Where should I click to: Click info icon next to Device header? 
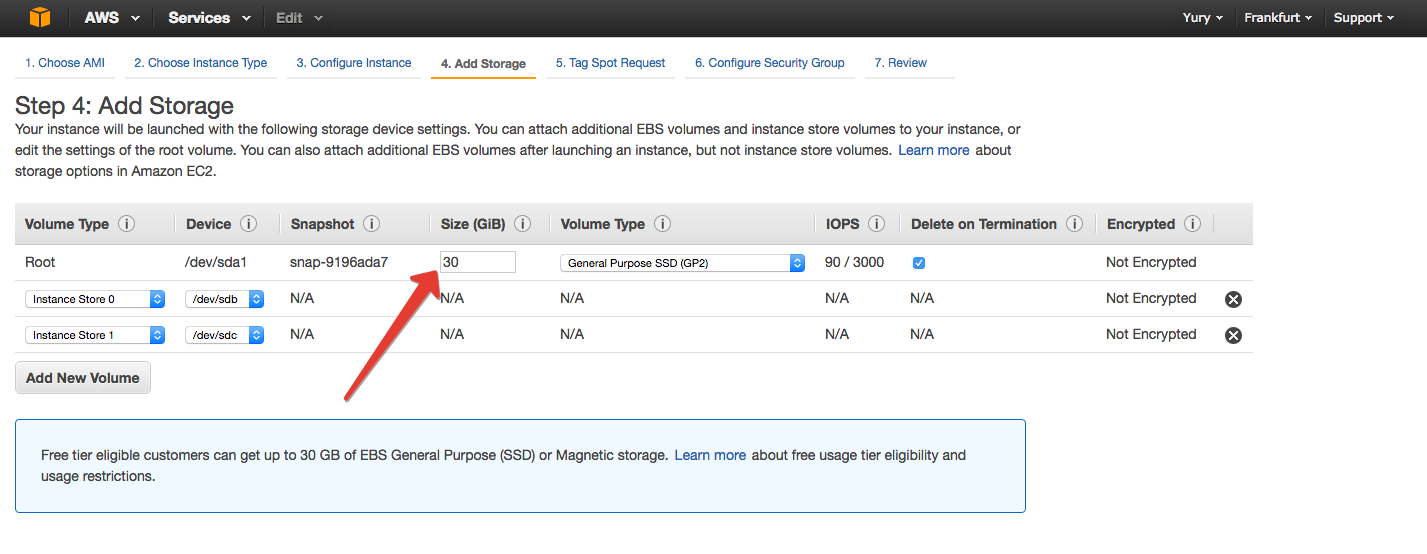249,224
